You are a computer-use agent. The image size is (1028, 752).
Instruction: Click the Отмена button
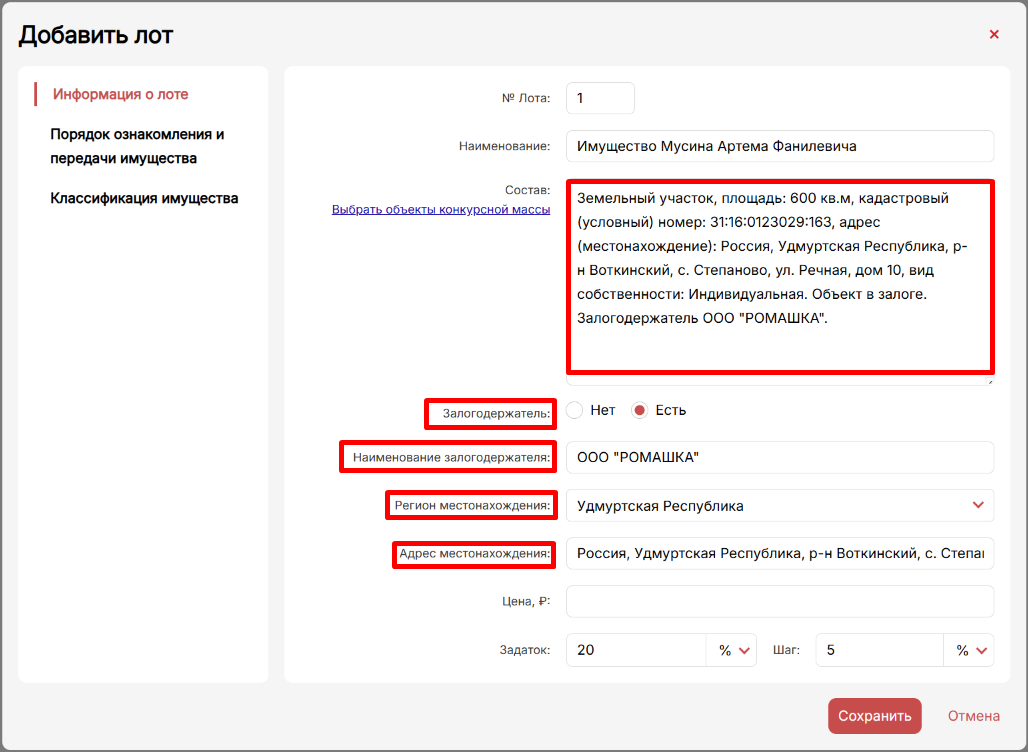click(x=973, y=716)
